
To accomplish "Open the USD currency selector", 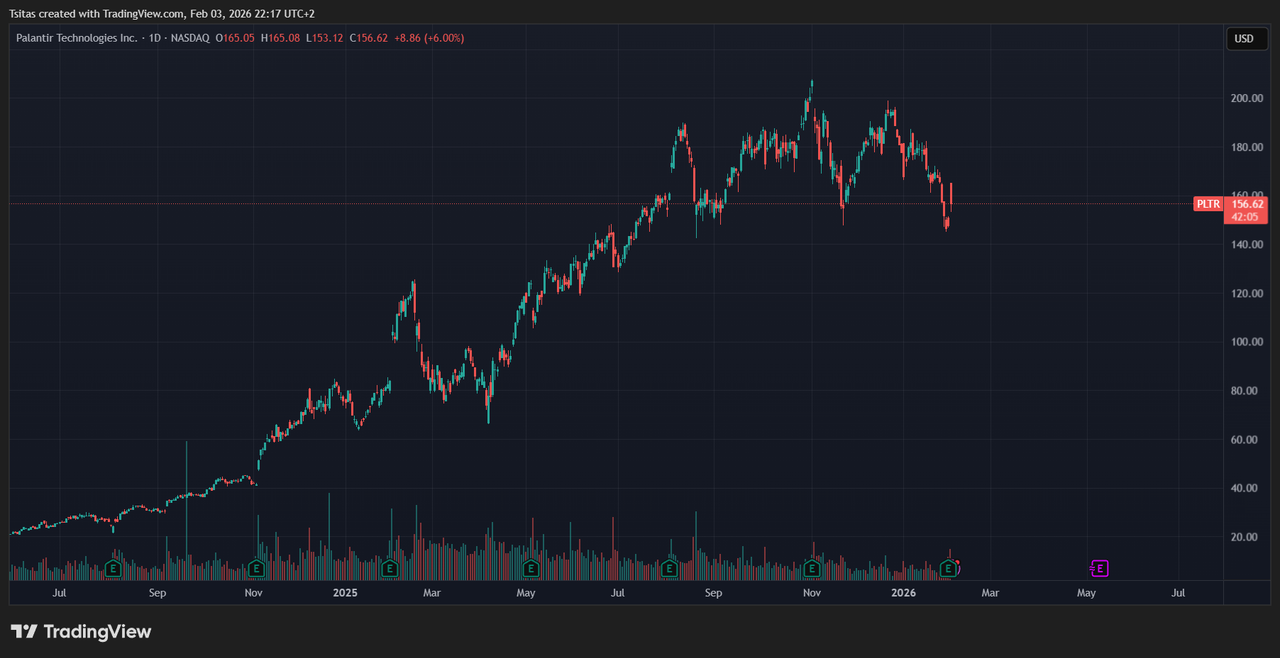I will tap(1244, 39).
